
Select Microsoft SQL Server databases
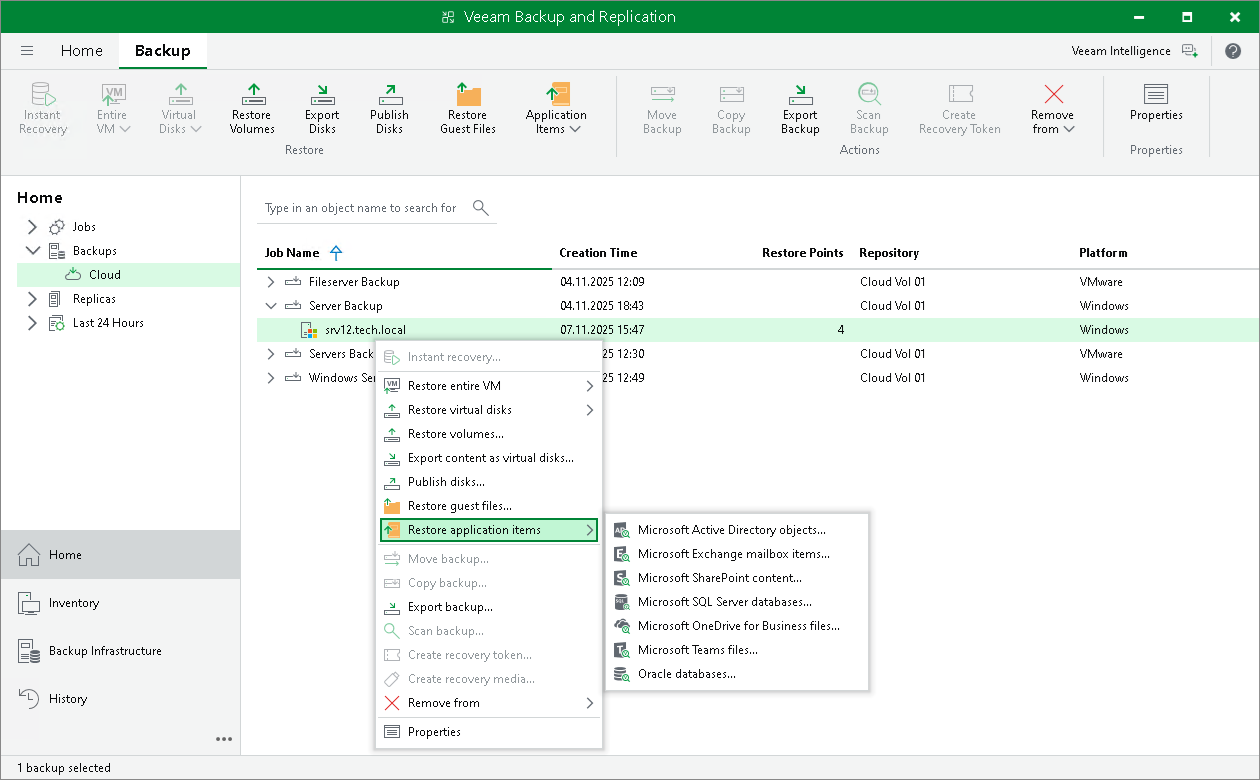click(x=737, y=602)
